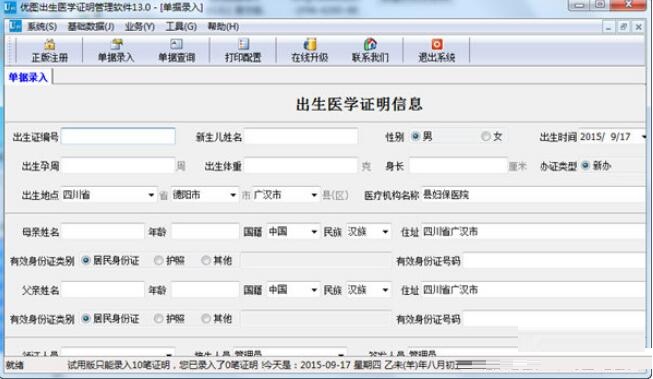Select 其他 for the father's ID type
Image resolution: width=653 pixels, height=379 pixels.
point(206,319)
